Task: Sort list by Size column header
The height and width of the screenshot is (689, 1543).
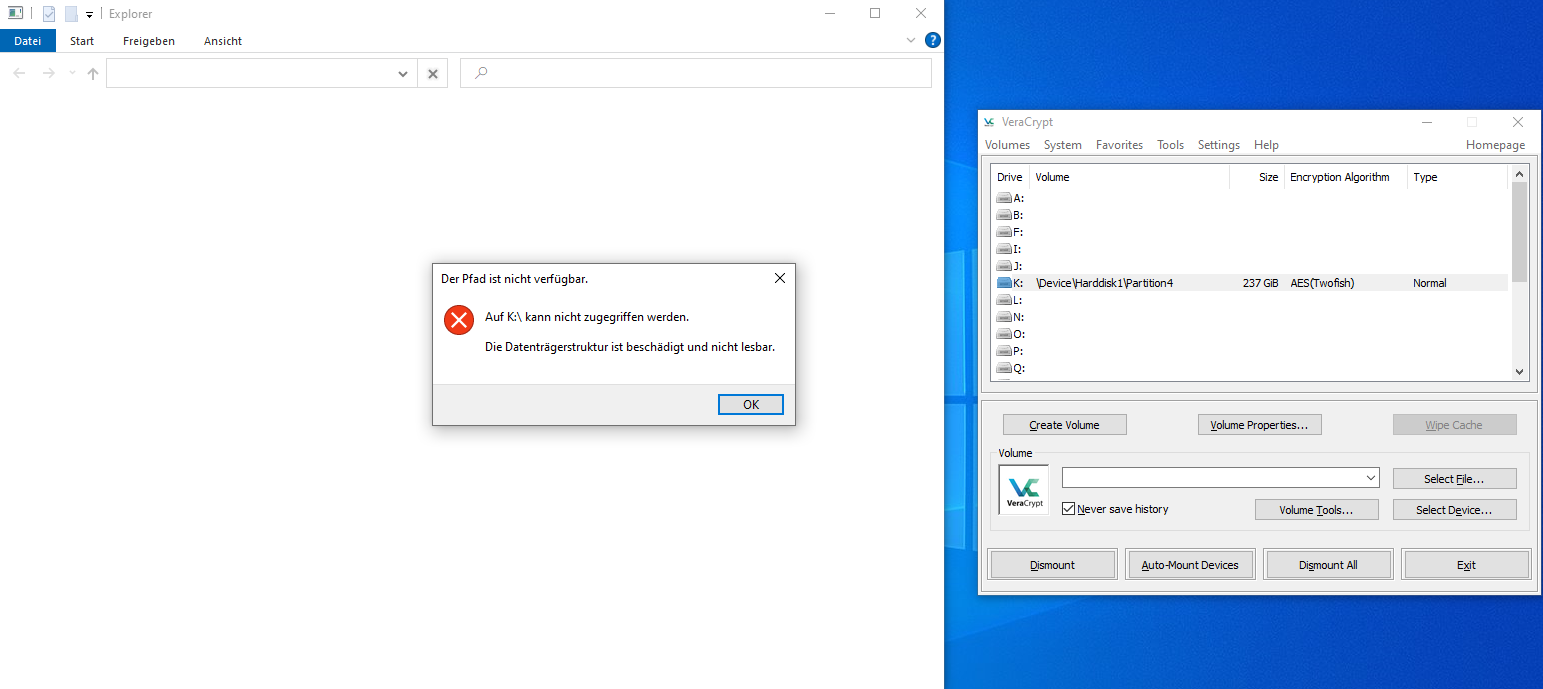Action: click(x=1257, y=177)
